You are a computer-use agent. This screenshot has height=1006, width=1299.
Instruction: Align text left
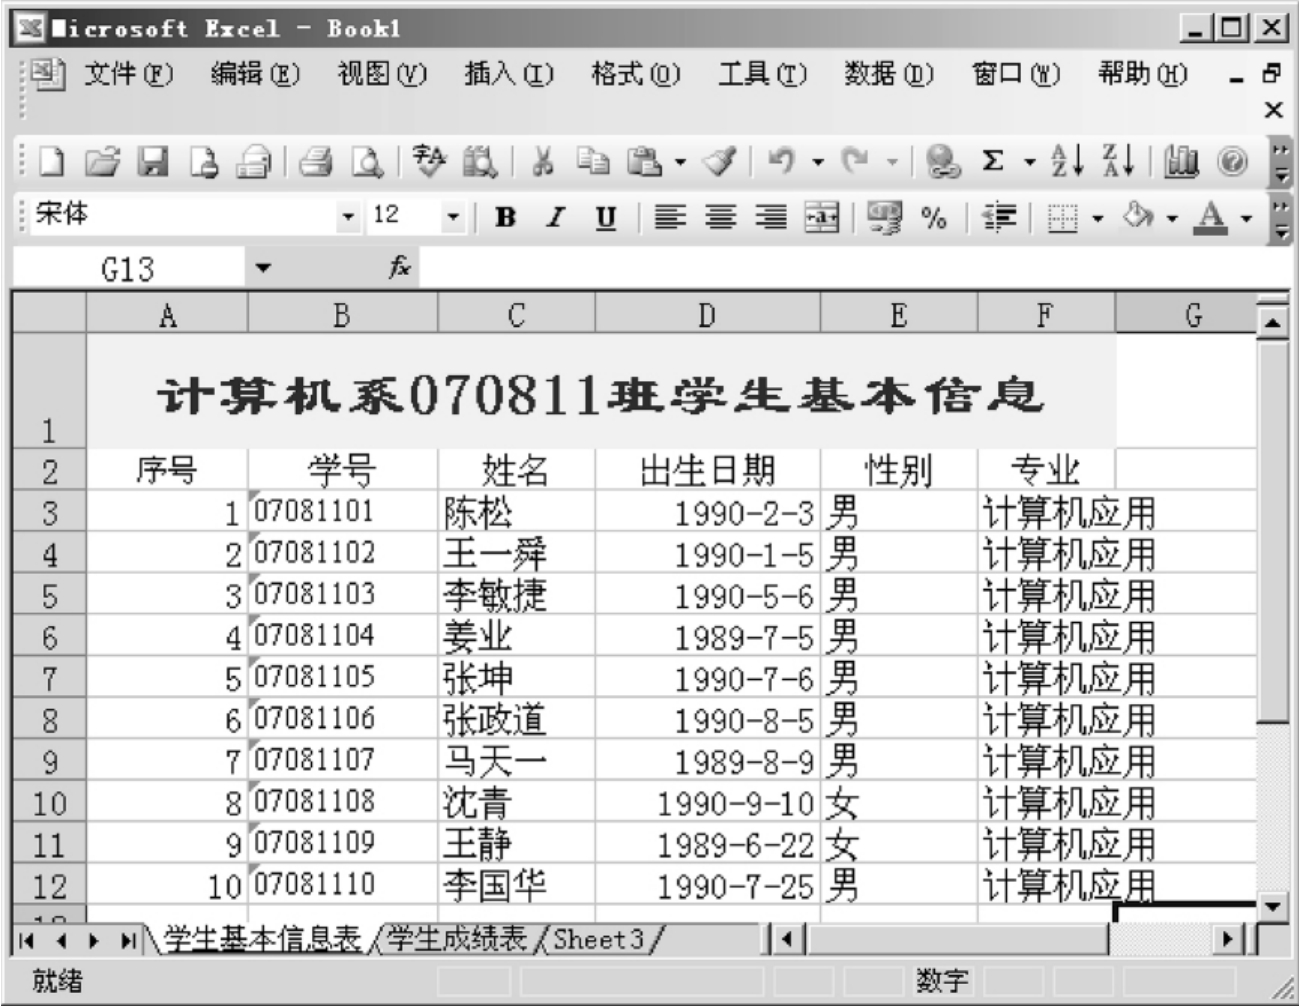(x=670, y=217)
